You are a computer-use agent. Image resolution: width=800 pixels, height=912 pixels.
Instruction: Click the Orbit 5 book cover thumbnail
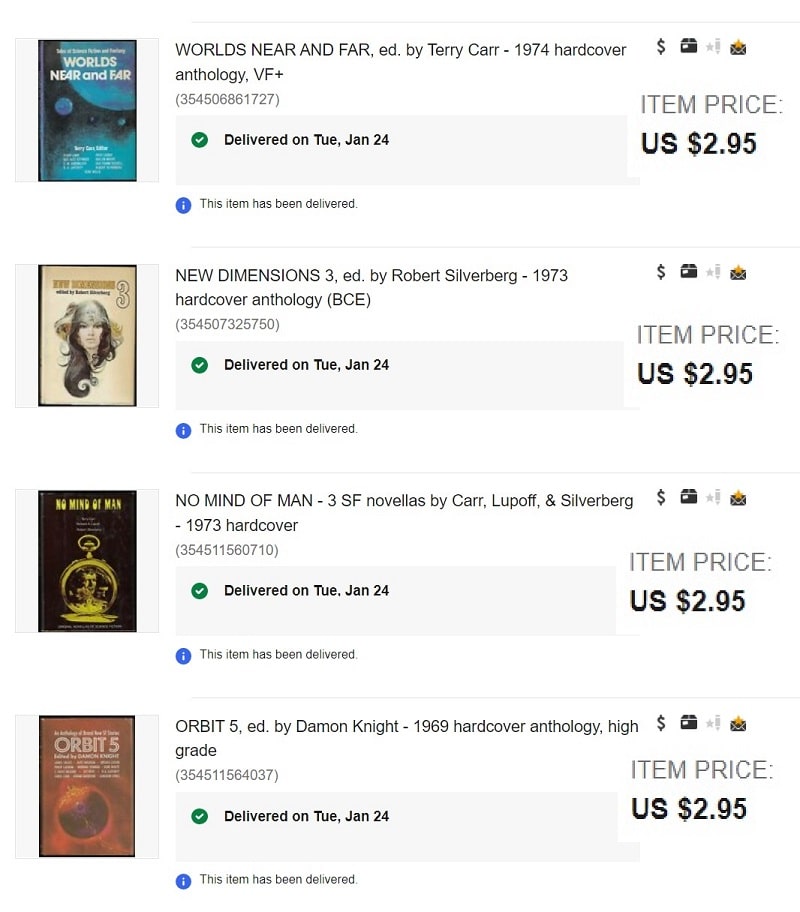[87, 786]
